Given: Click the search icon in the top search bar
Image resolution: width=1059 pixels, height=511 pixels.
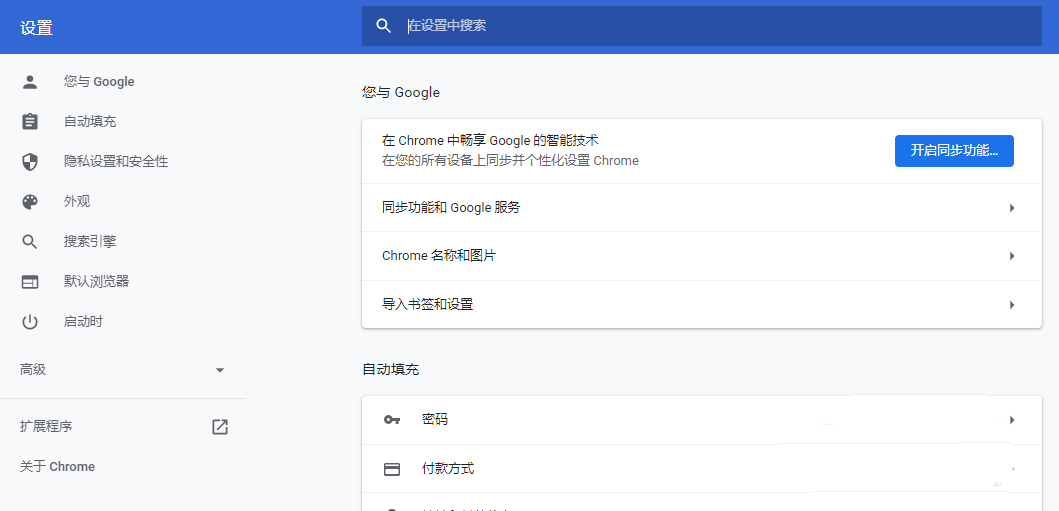Looking at the screenshot, I should click(x=384, y=26).
